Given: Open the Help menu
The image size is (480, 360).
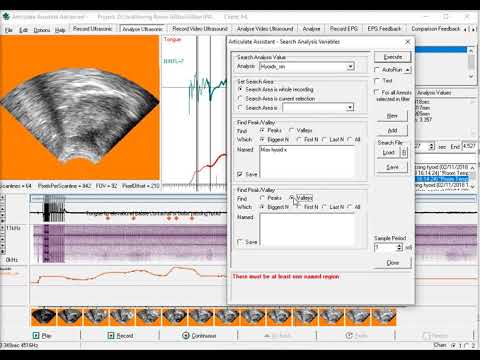Looking at the screenshot, I should click(x=60, y=30).
